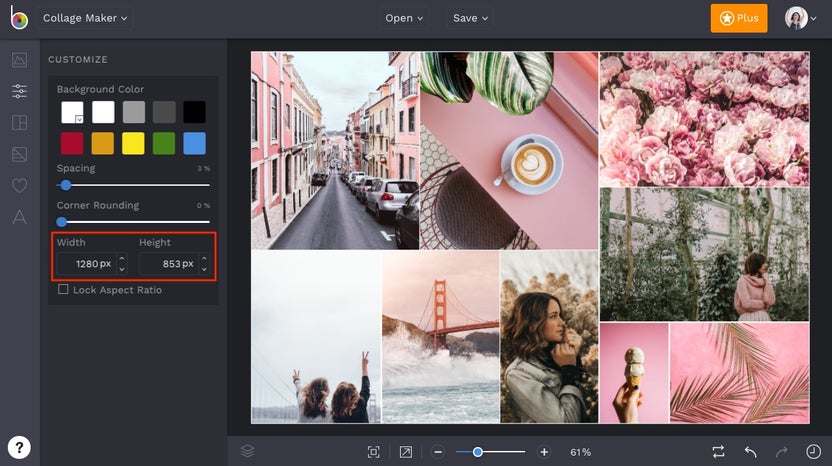Click the undo arrow icon
Image resolution: width=832 pixels, height=466 pixels.
pyautogui.click(x=750, y=452)
